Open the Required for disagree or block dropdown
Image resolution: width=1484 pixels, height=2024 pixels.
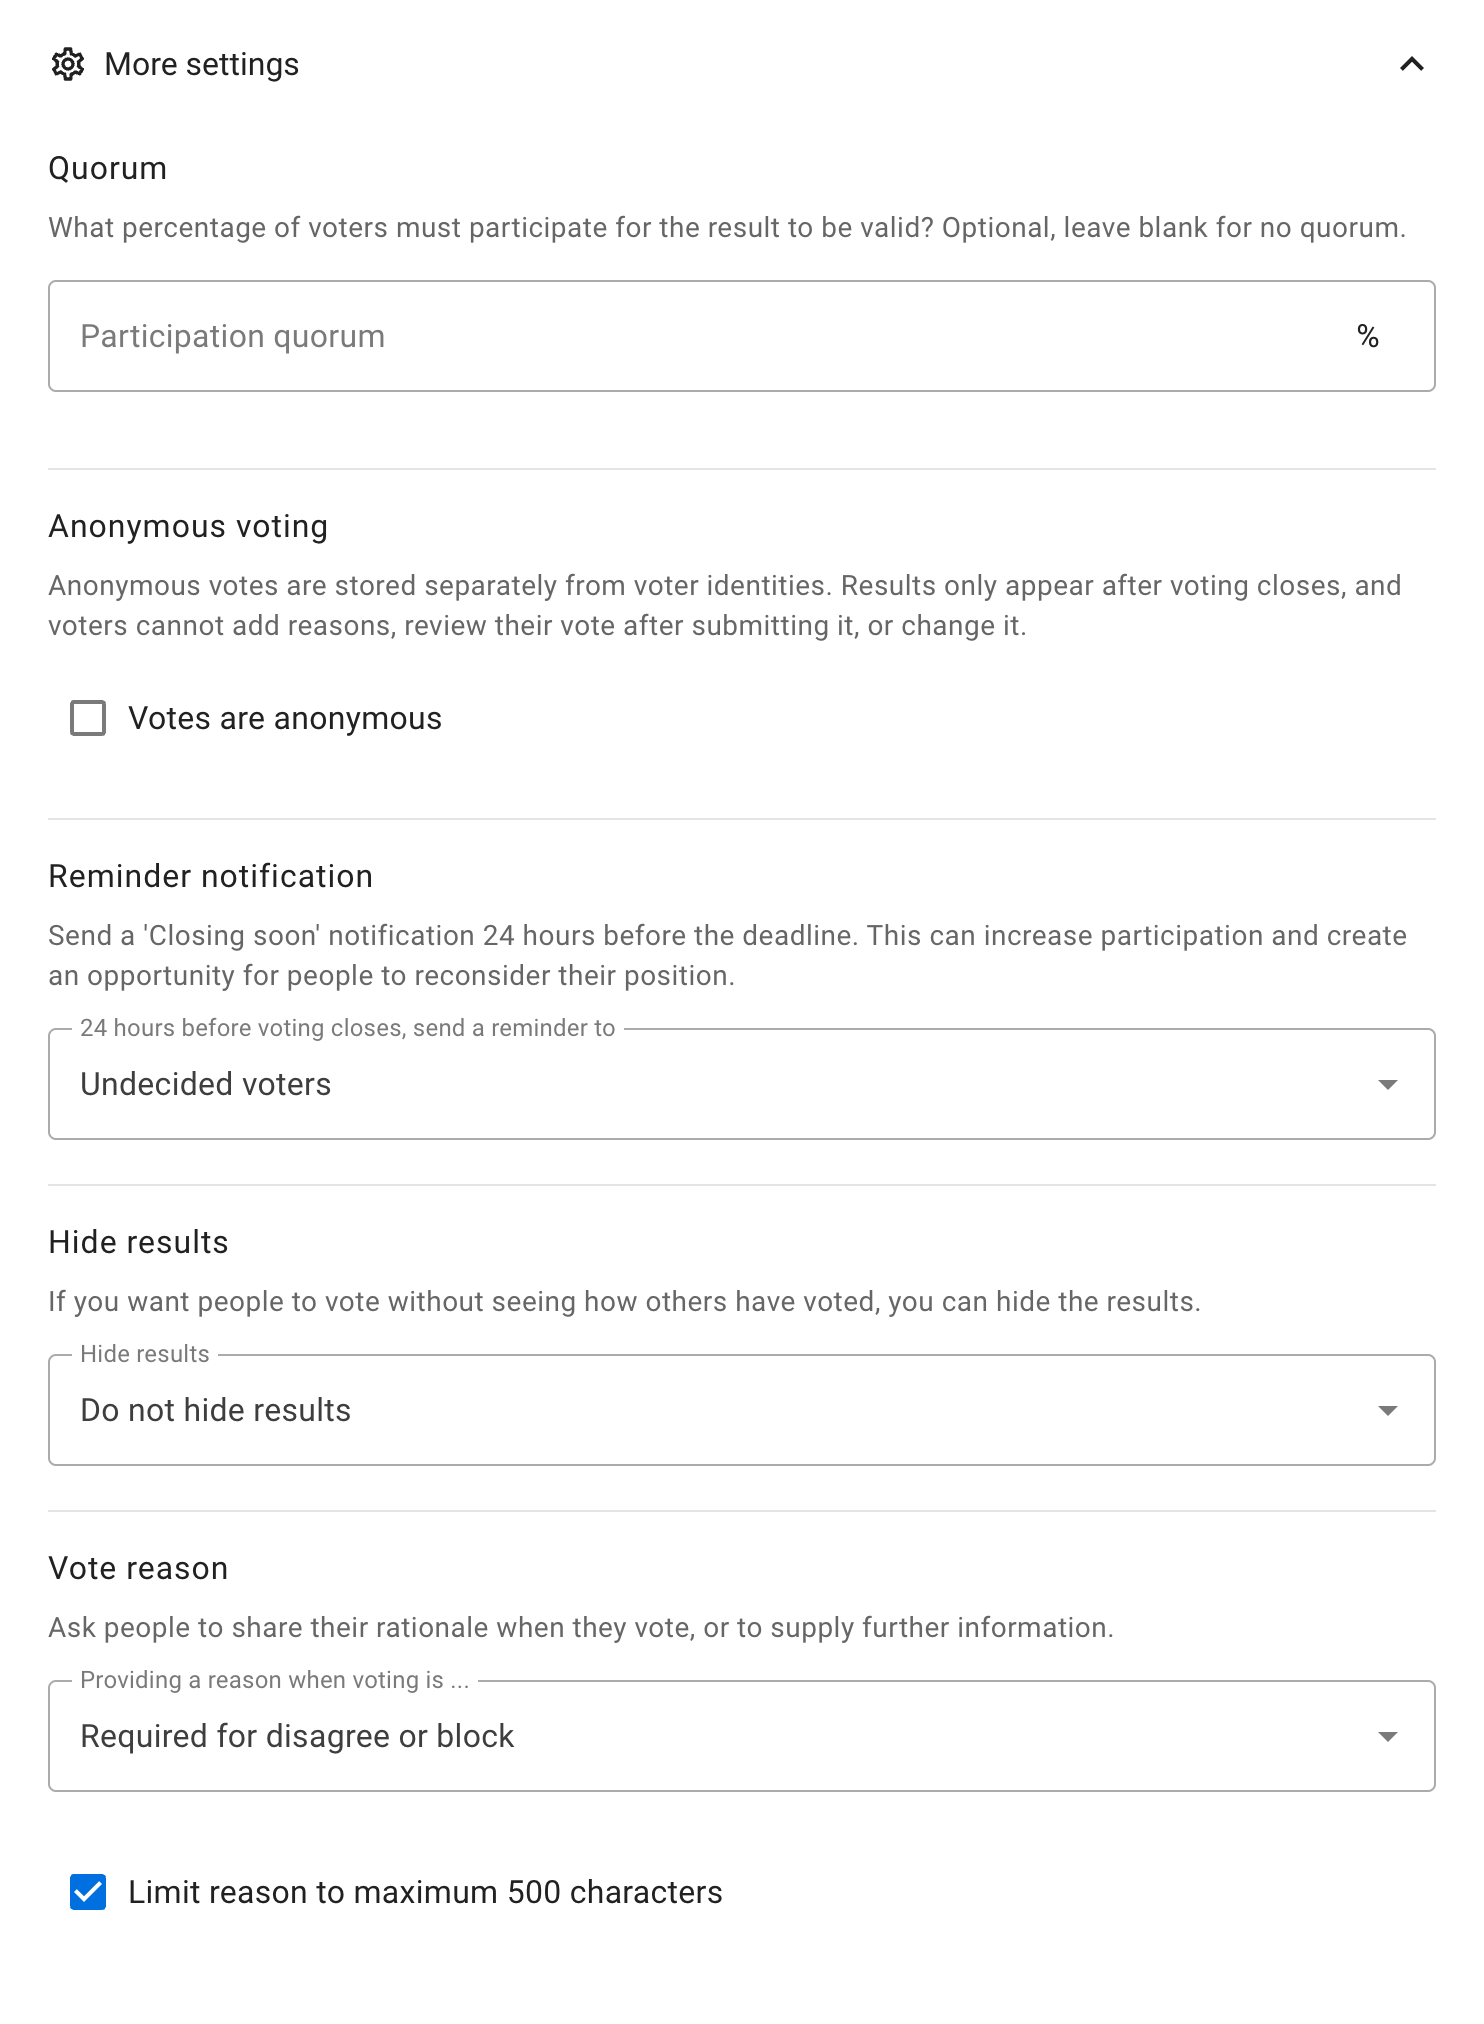point(741,1736)
